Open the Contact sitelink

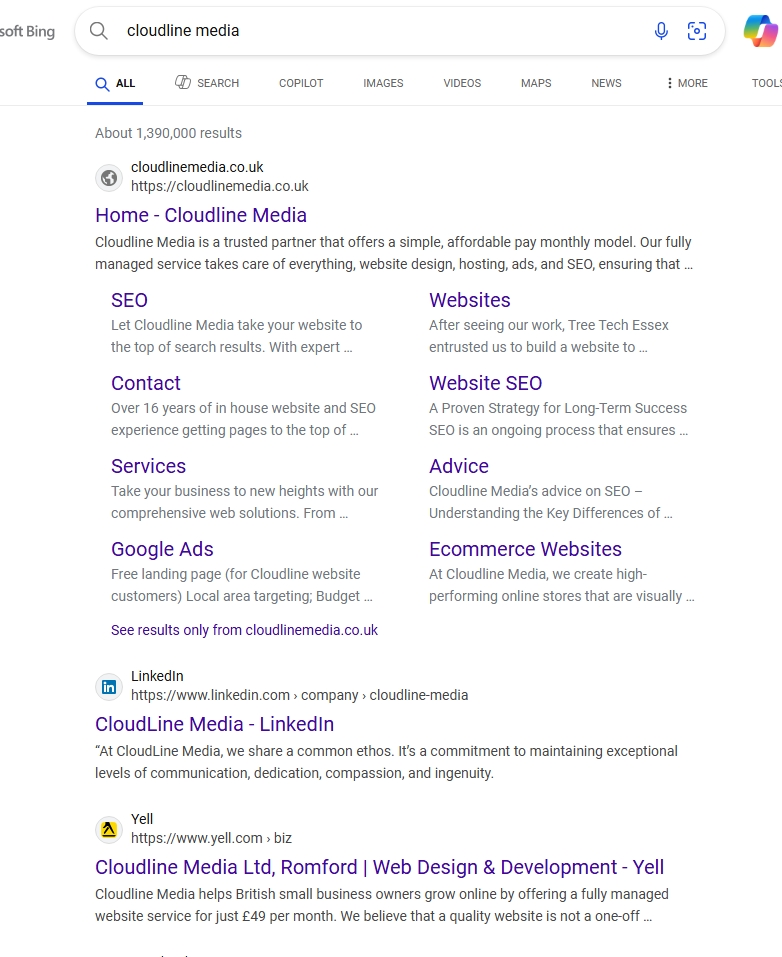click(x=146, y=383)
